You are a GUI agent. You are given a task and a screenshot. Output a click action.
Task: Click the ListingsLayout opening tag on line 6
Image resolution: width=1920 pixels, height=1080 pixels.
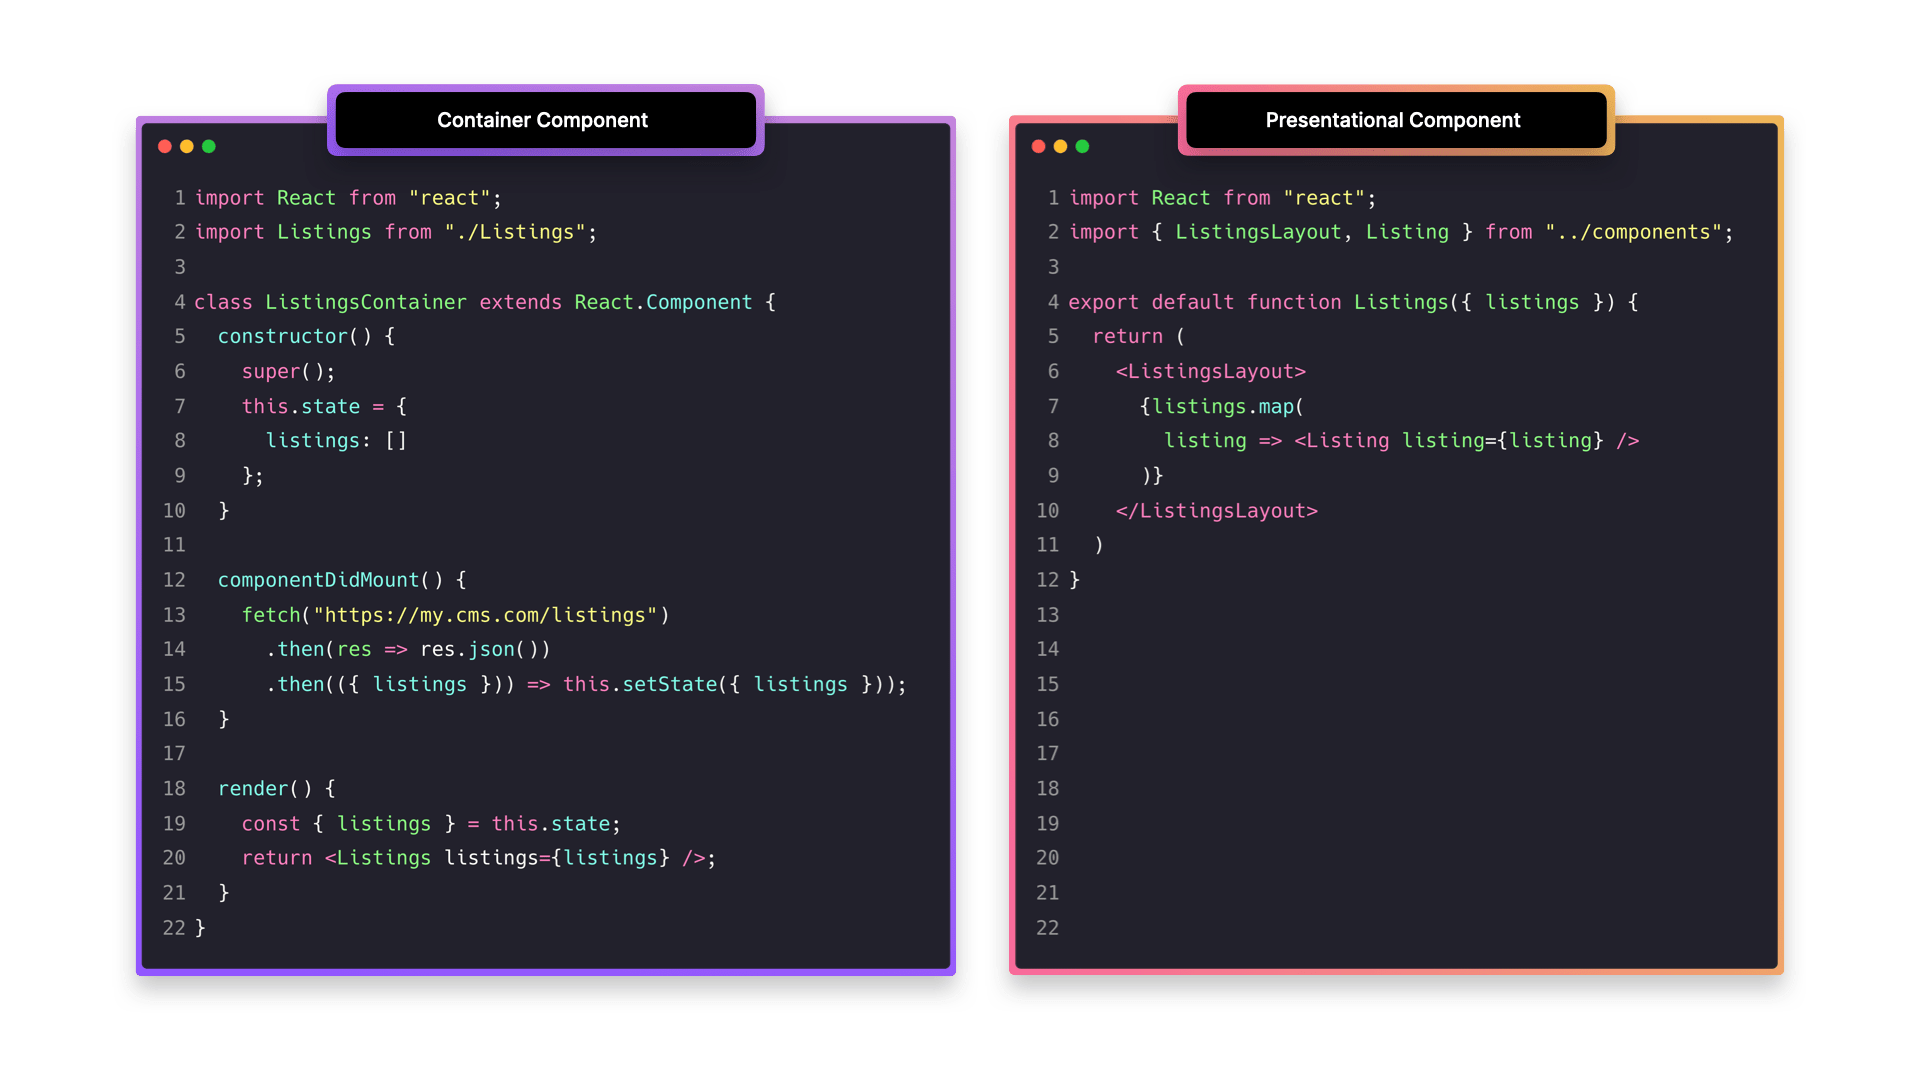(1209, 370)
